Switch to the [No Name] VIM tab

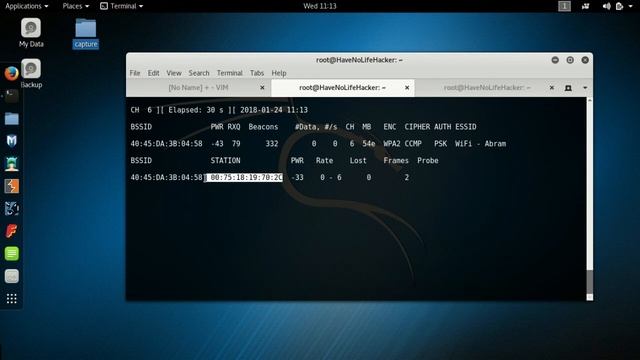tap(198, 88)
